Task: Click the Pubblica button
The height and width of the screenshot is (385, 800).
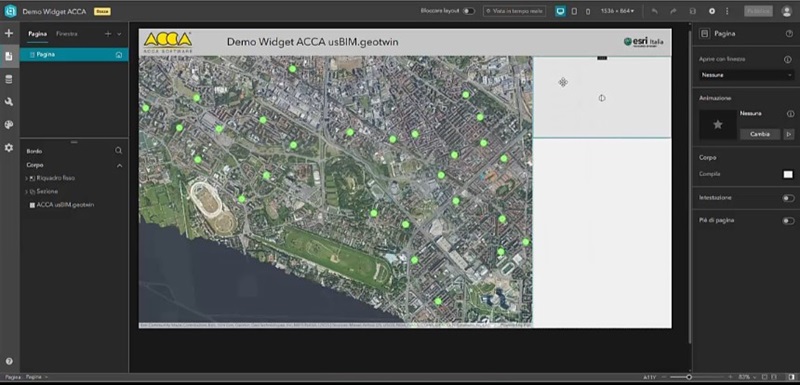Action: pyautogui.click(x=758, y=11)
